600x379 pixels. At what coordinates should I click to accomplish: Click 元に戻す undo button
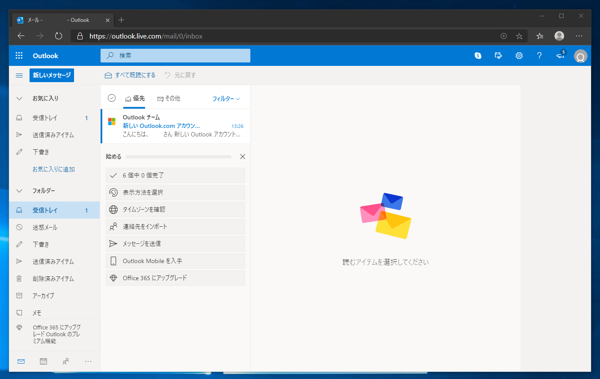coord(180,75)
